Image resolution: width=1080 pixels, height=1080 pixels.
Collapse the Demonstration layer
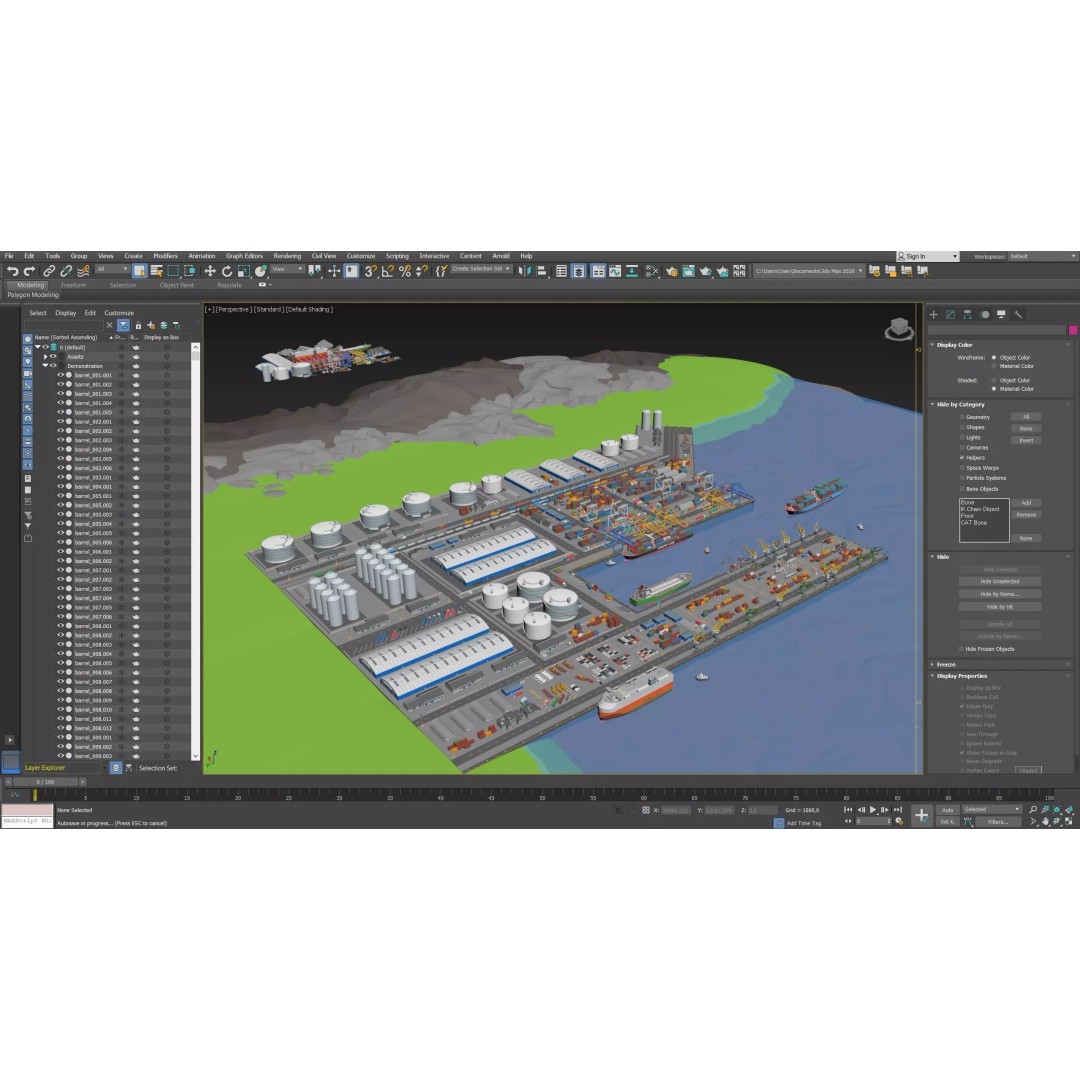(x=45, y=366)
